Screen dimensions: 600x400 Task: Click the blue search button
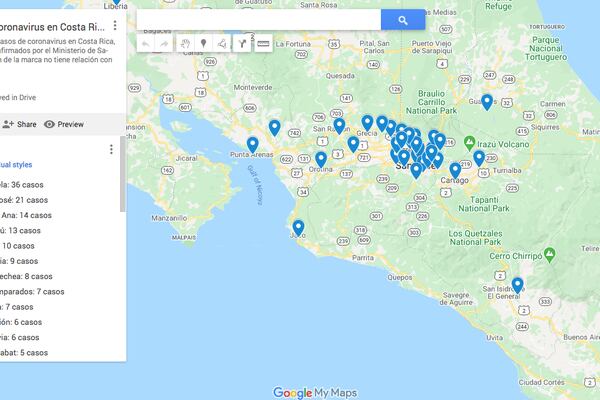pyautogui.click(x=403, y=20)
